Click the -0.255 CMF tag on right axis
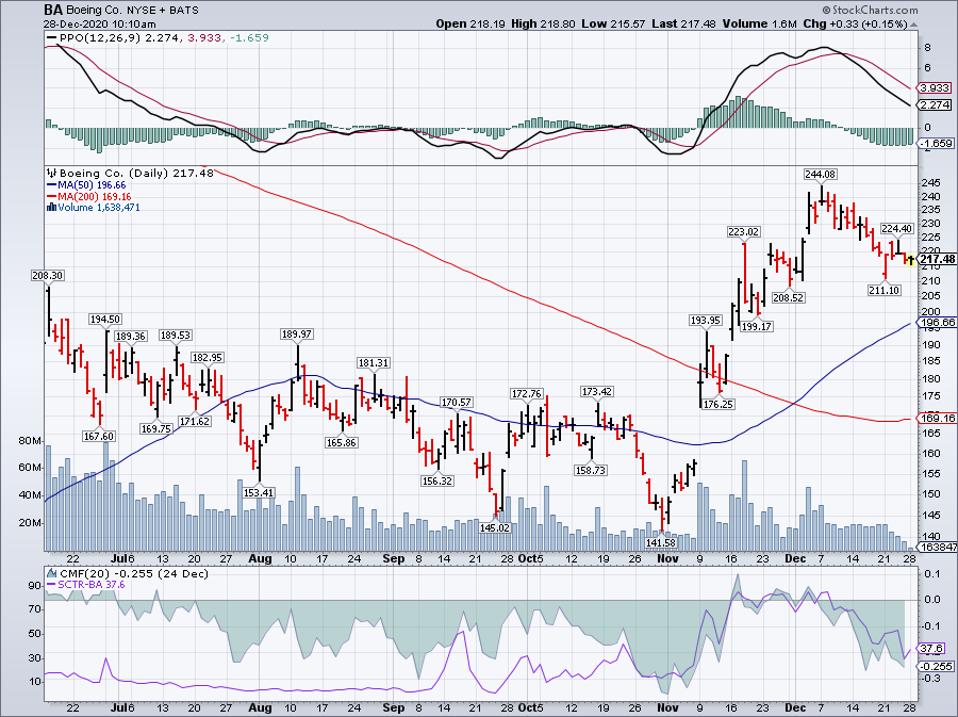This screenshot has height=717, width=958. click(935, 666)
